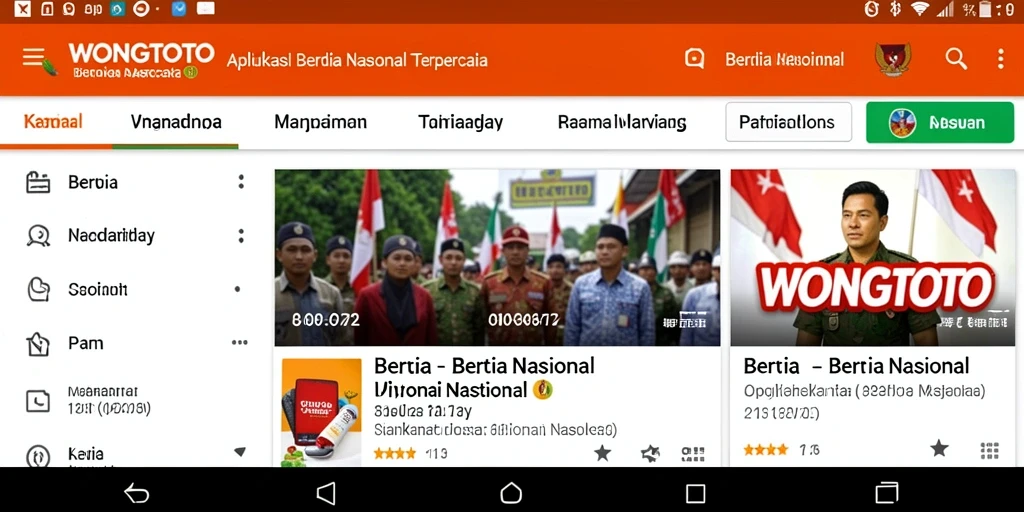Tap the triangle navigation button
Viewport: 1024px width, 512px height.
pos(326,493)
